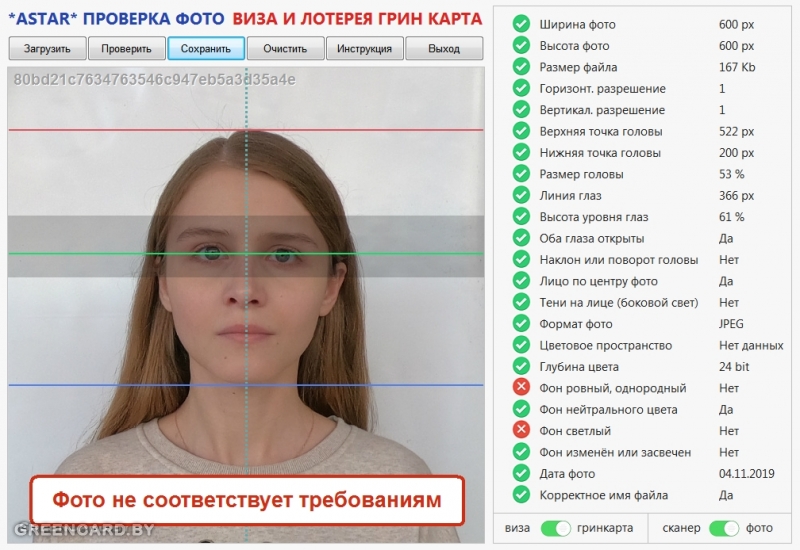The image size is (800, 550).
Task: Click the 'Фон изменён или засвечен' label
Action: pos(615,452)
